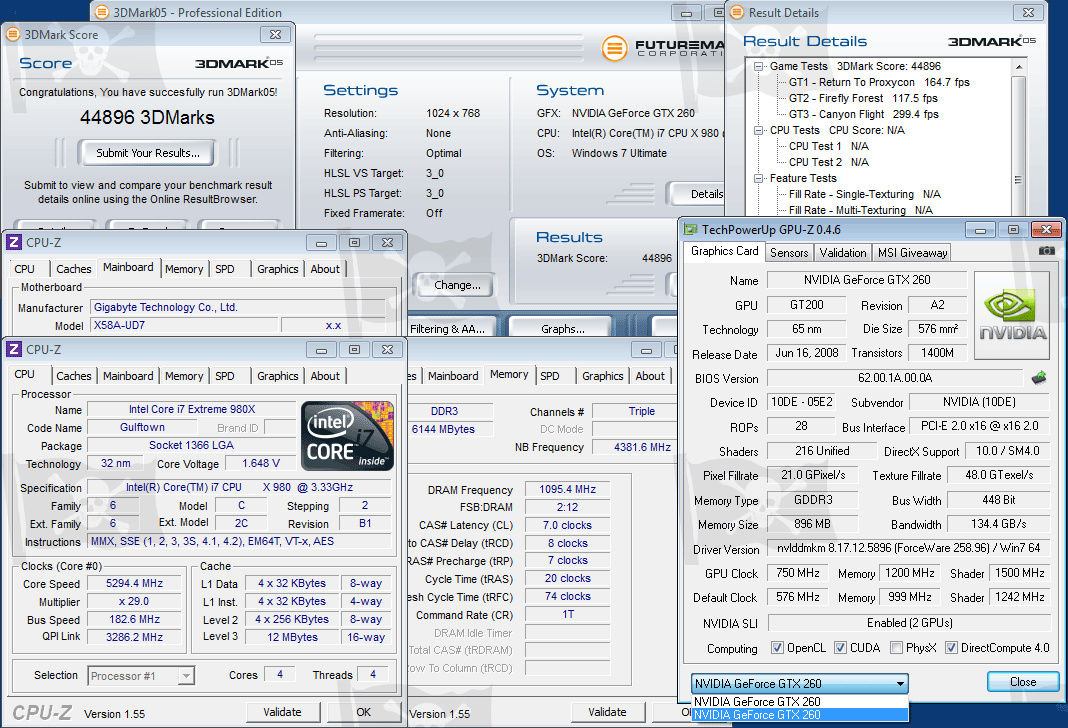Screen dimensions: 1068x728
Task: Open About tab in the CPU-Z CPU window
Action: pos(325,376)
